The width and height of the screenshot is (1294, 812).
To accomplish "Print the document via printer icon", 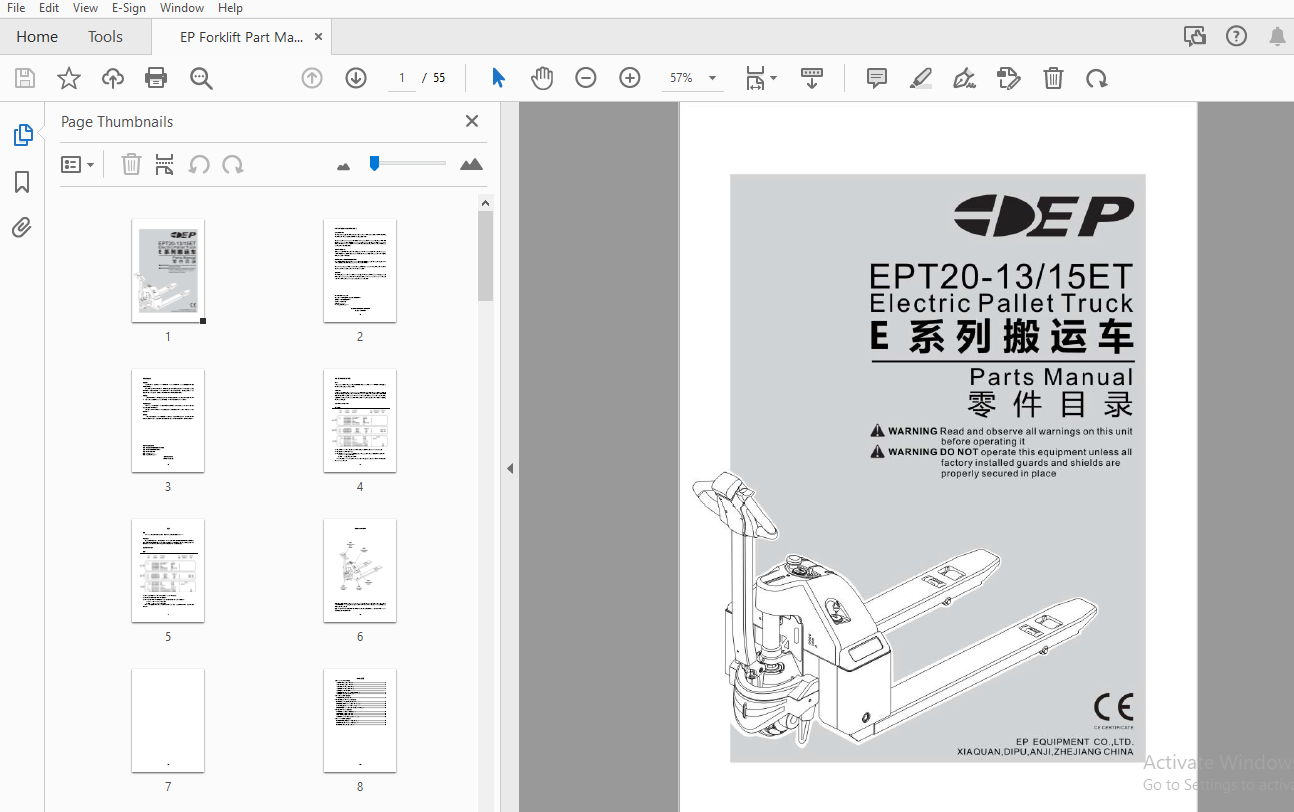I will click(156, 78).
